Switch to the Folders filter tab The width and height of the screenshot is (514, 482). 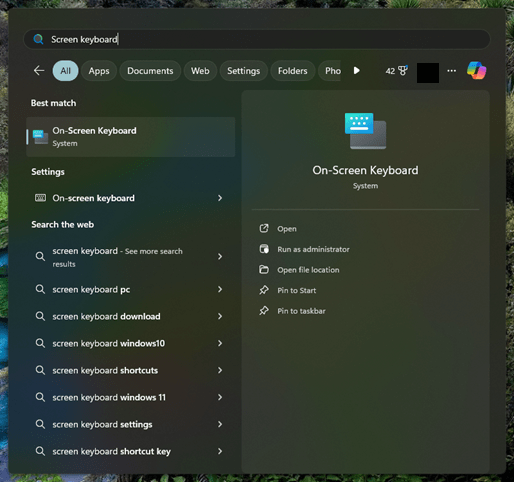[293, 71]
